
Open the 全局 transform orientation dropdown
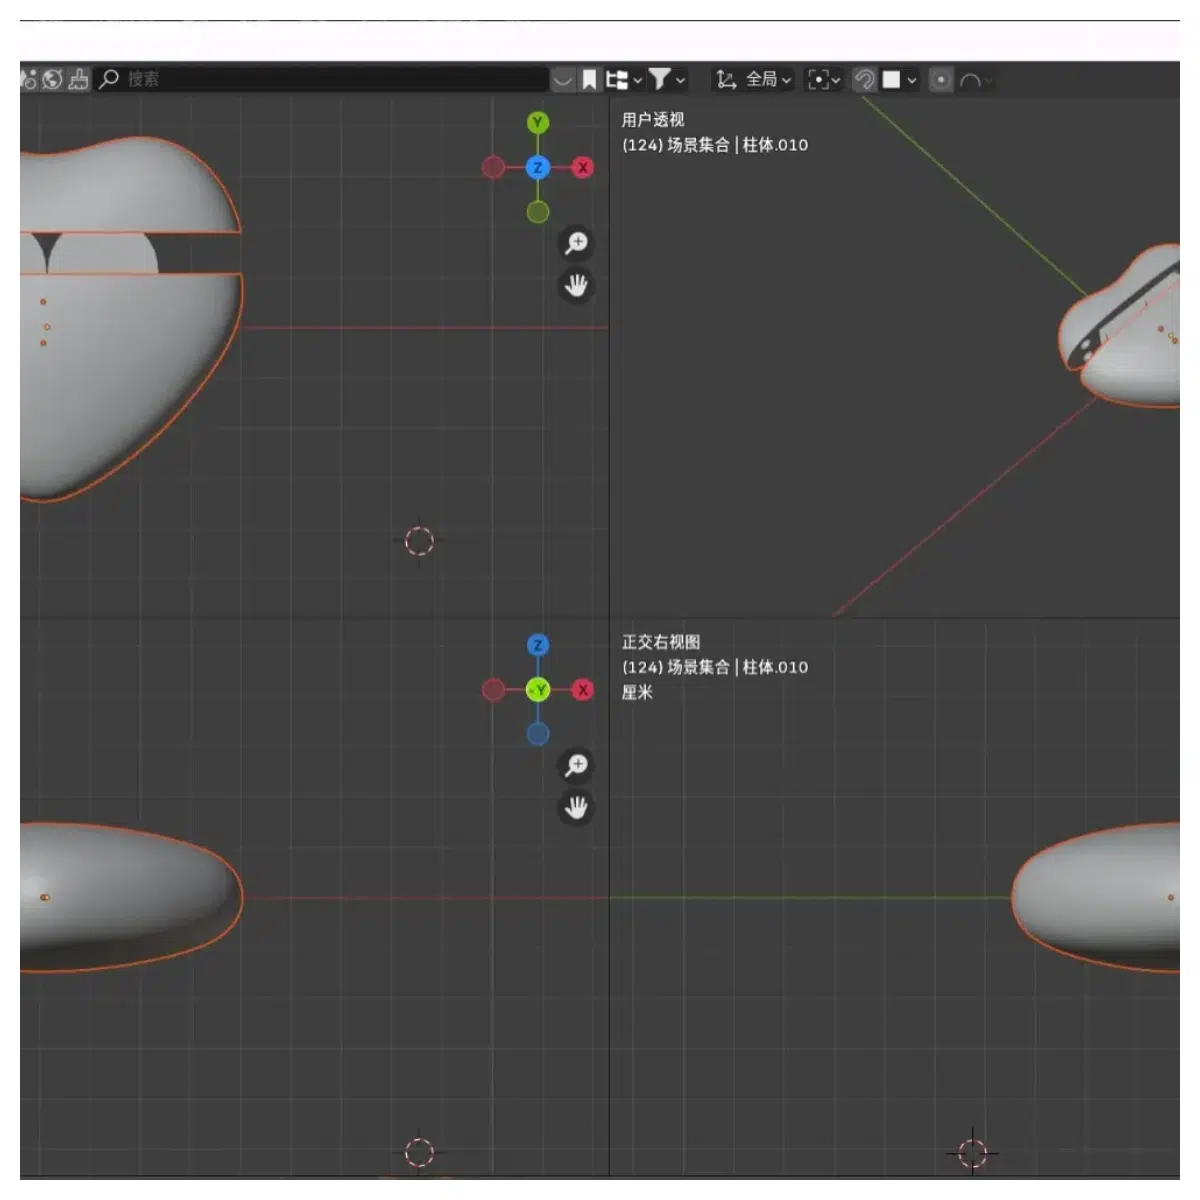[754, 79]
